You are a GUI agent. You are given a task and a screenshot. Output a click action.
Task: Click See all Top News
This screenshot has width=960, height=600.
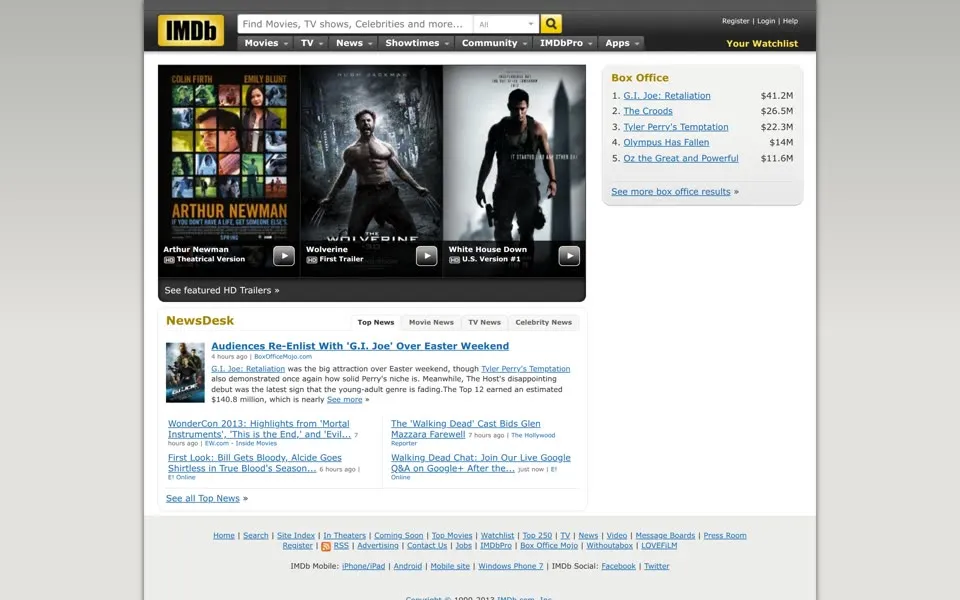pyautogui.click(x=203, y=498)
